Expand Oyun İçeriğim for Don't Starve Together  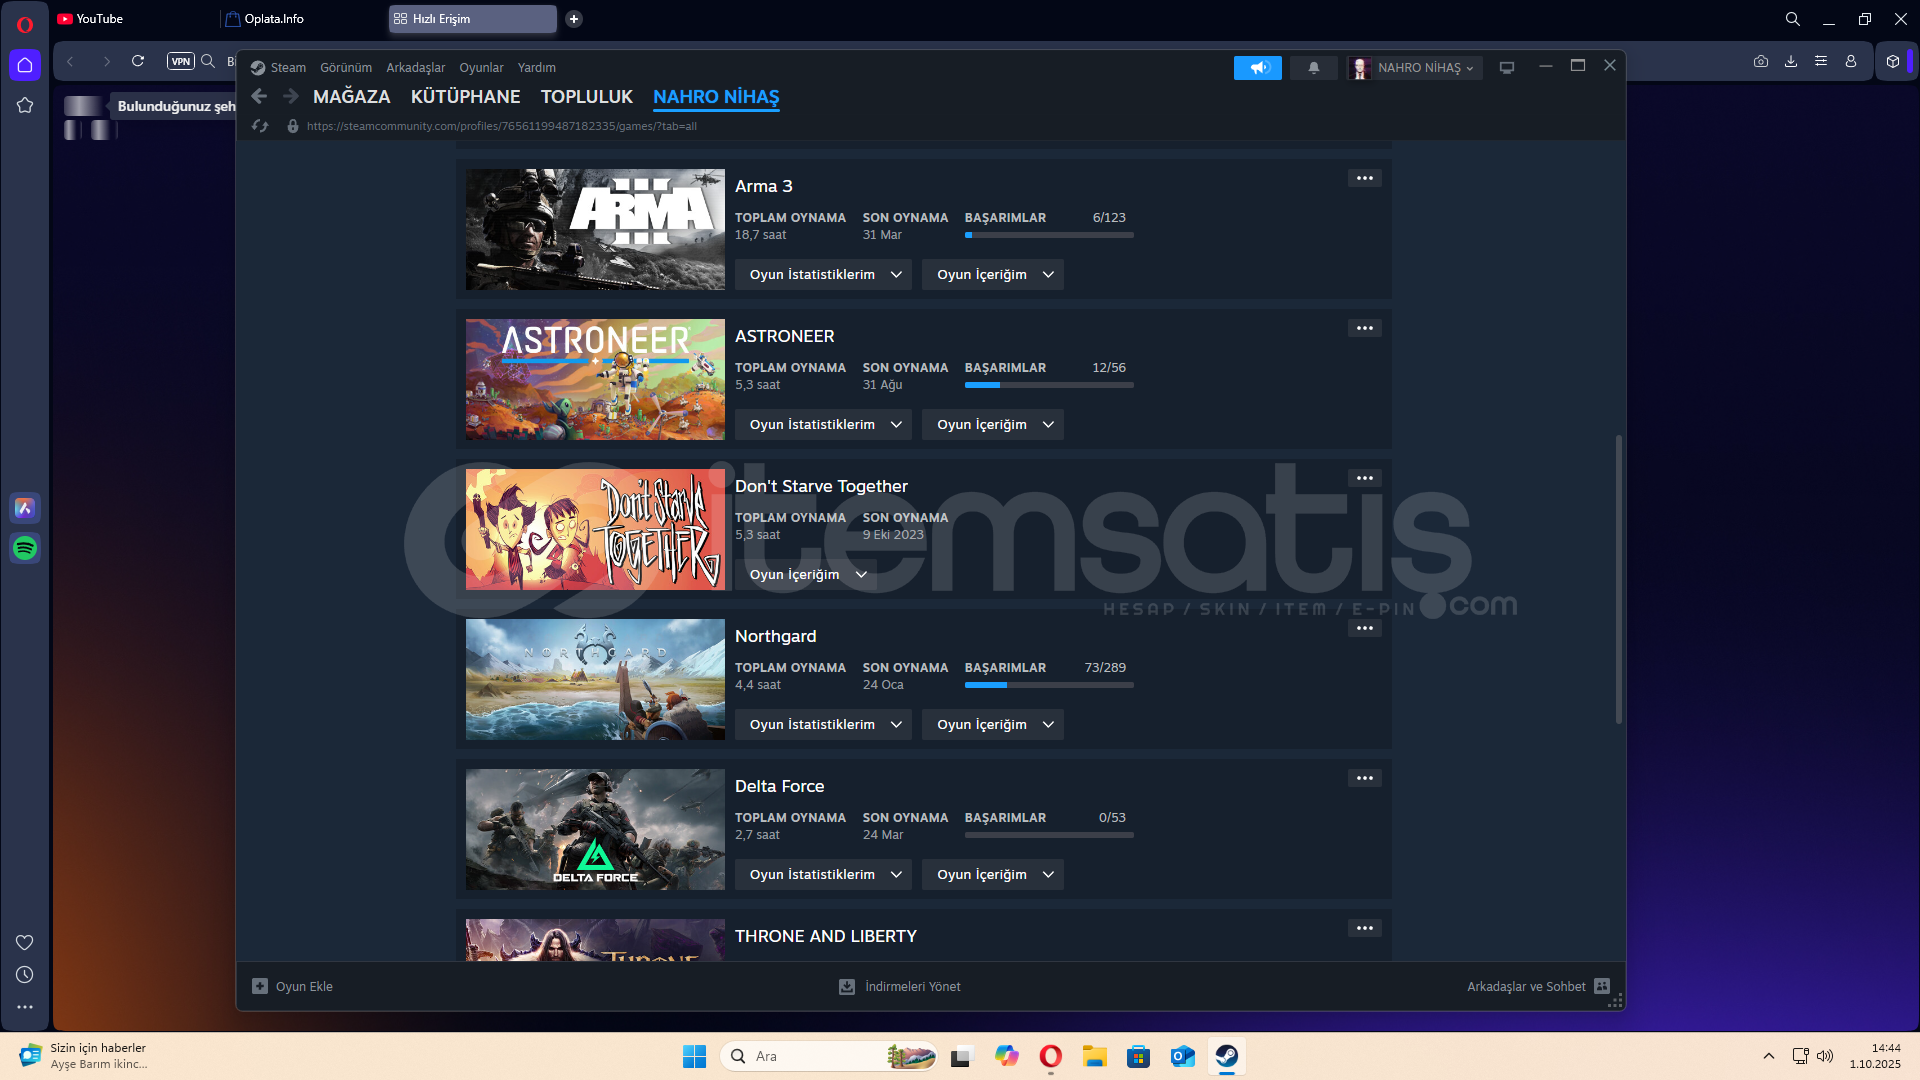806,575
